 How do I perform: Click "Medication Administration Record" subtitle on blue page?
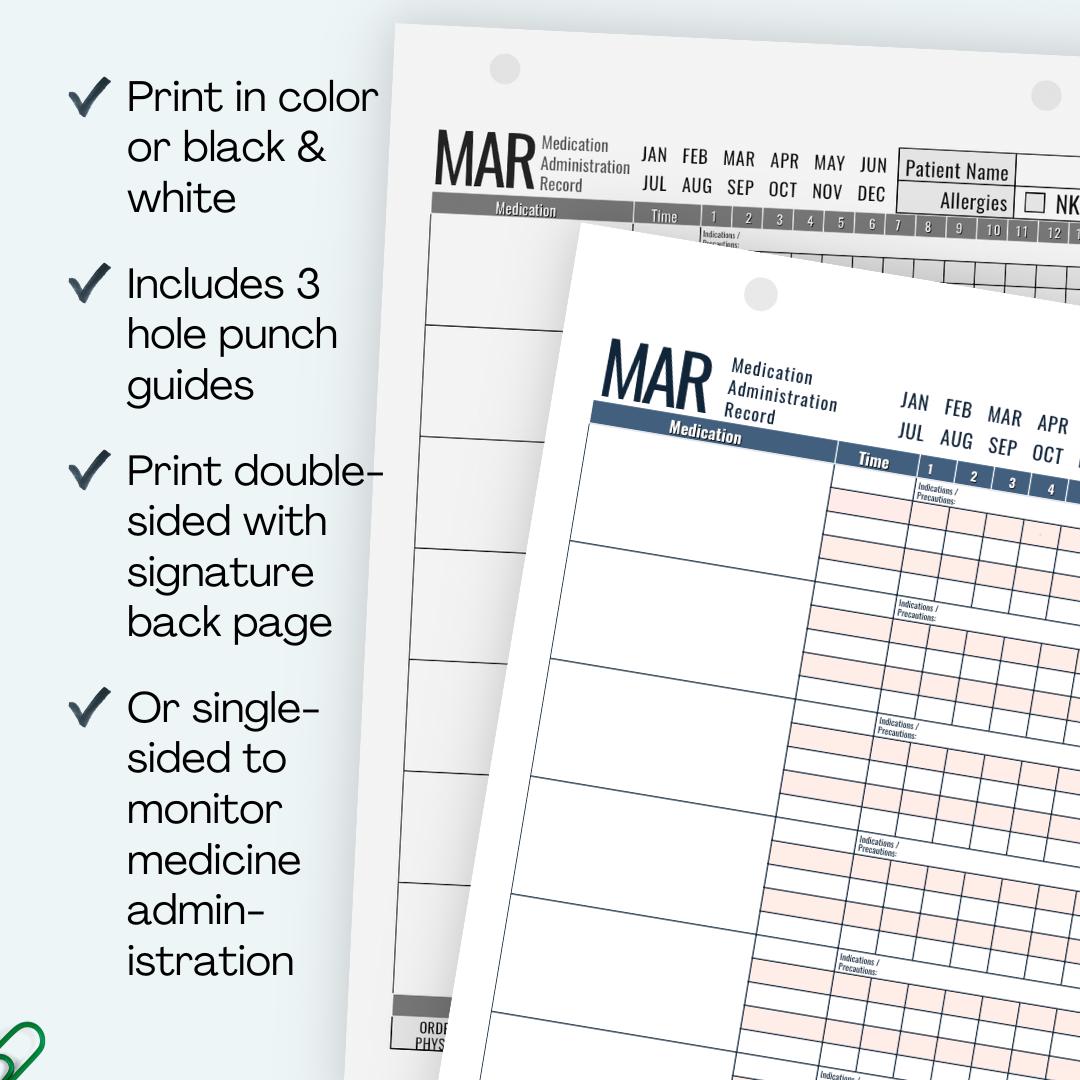click(x=780, y=391)
